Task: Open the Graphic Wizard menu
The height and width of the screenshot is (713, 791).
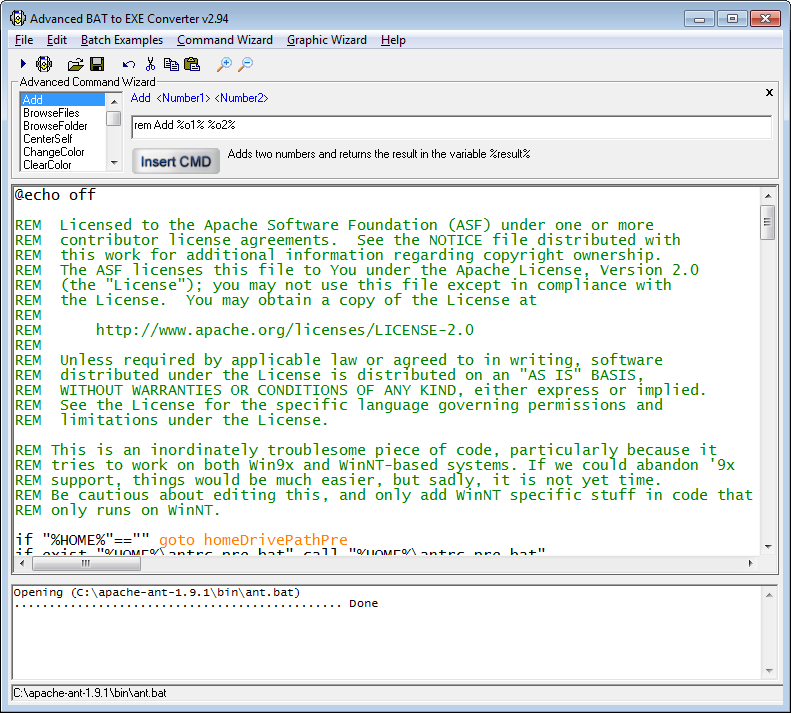Action: pos(326,40)
